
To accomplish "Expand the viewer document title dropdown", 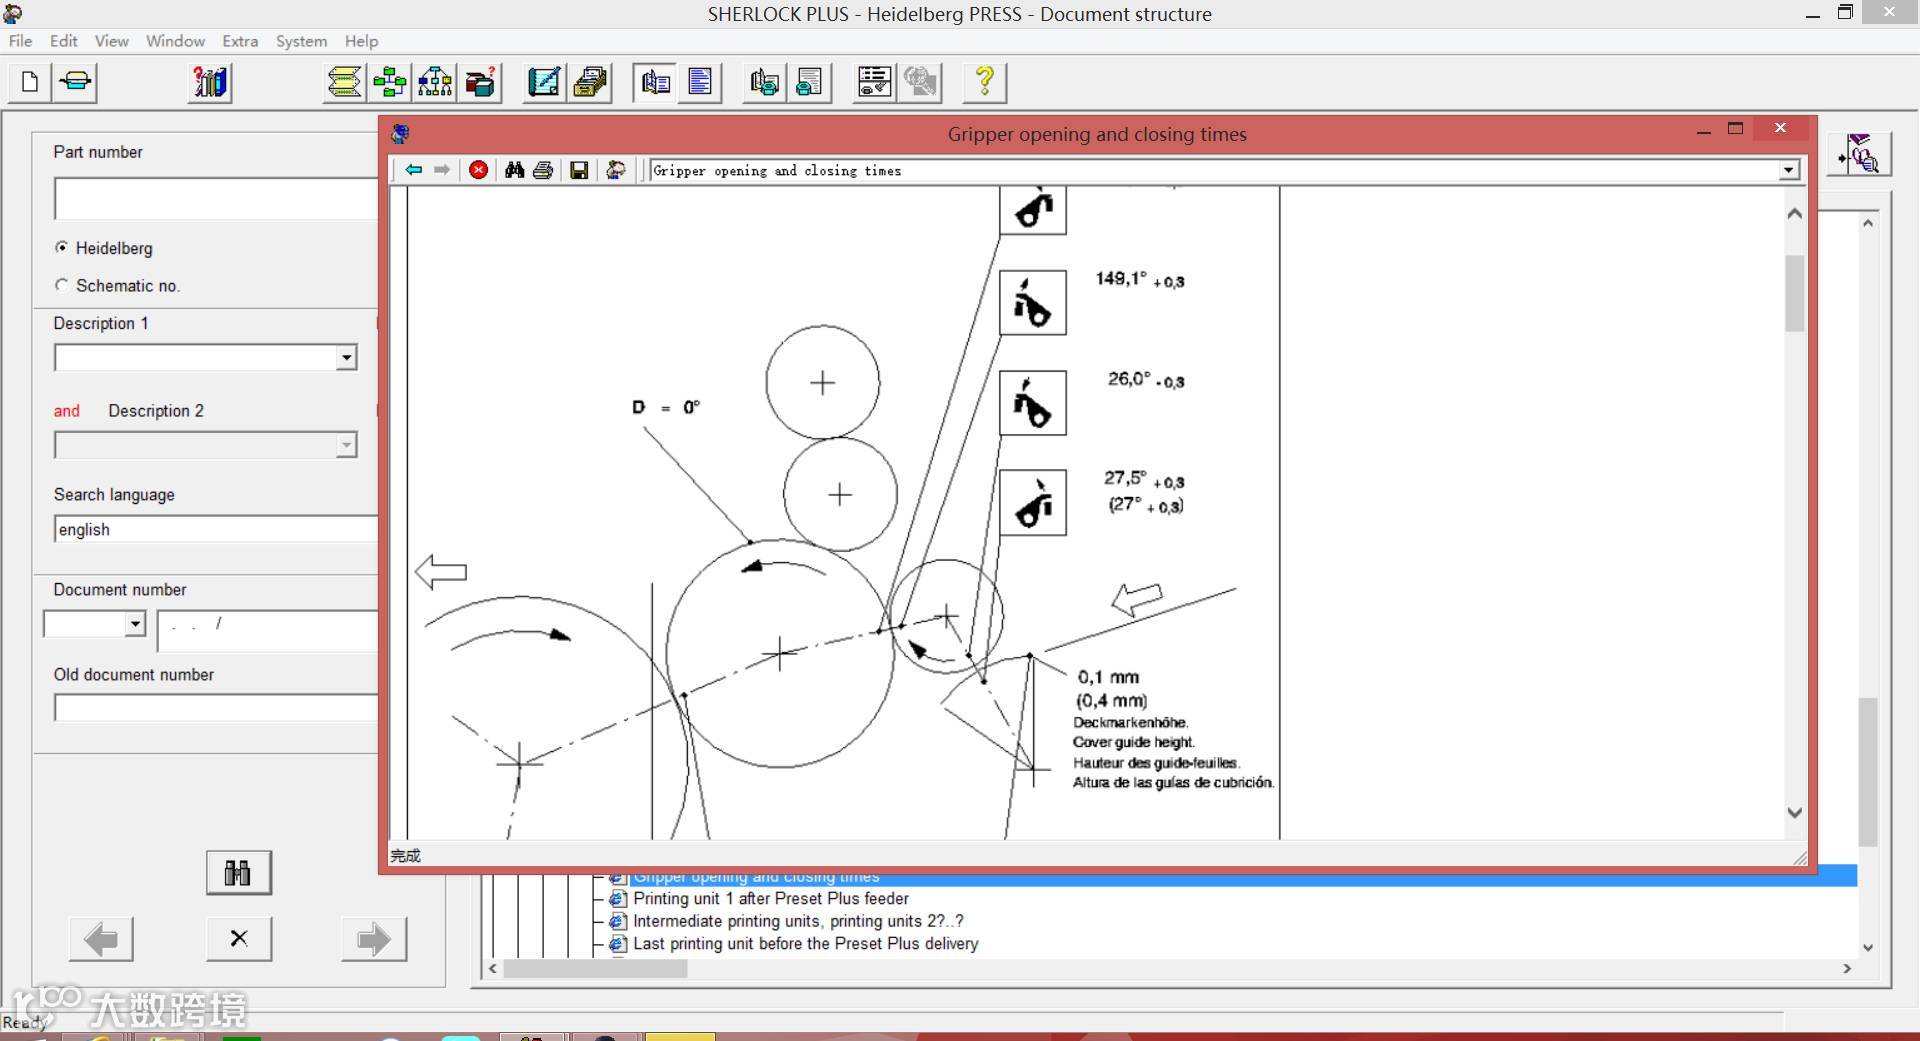I will tap(1788, 171).
